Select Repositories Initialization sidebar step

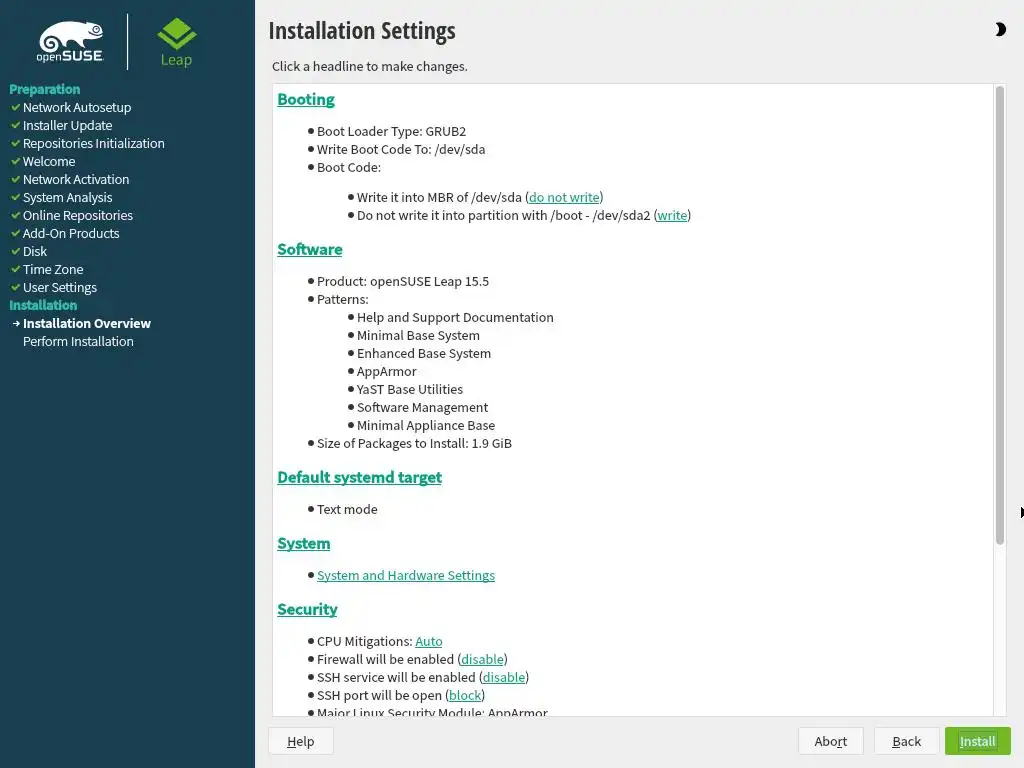[93, 144]
